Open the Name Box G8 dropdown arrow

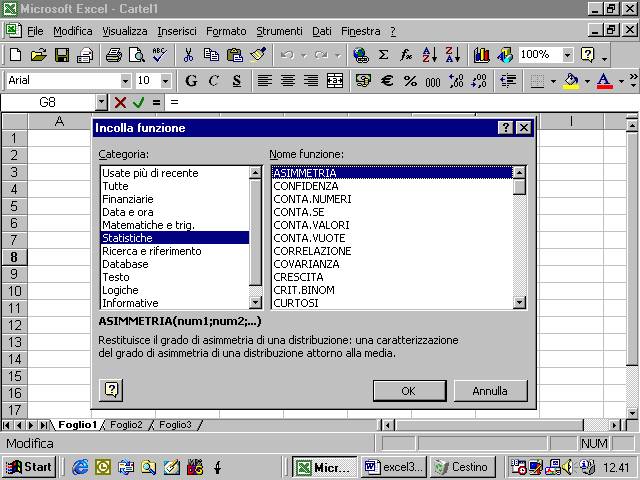(101, 102)
